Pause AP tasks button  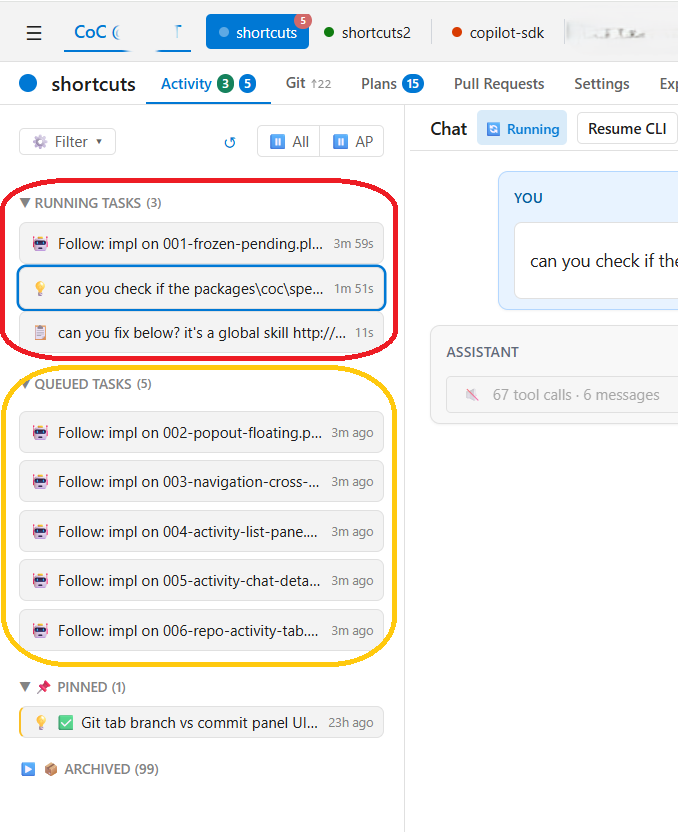point(352,142)
